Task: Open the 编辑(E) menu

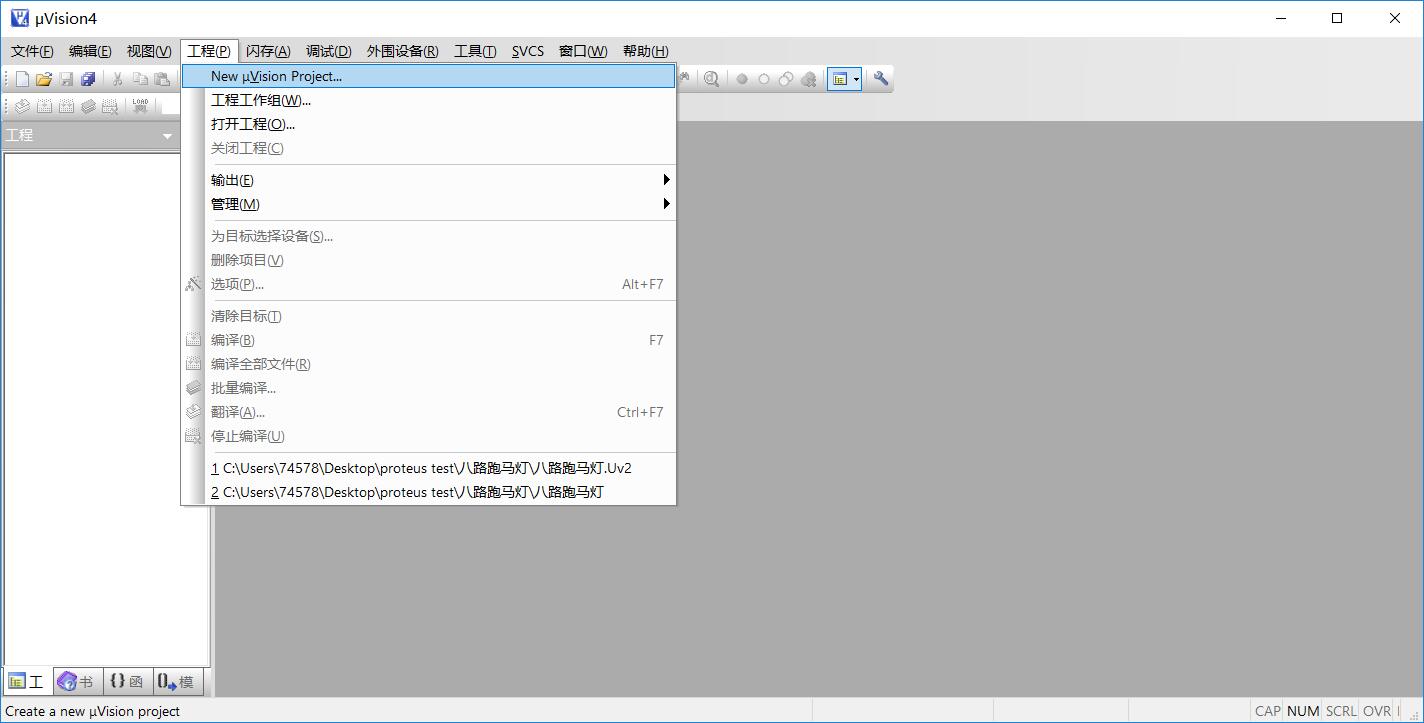Action: (90, 51)
